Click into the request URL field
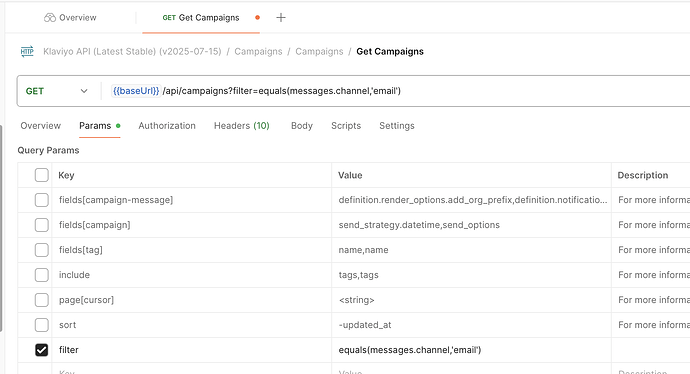690x374 pixels. click(396, 91)
